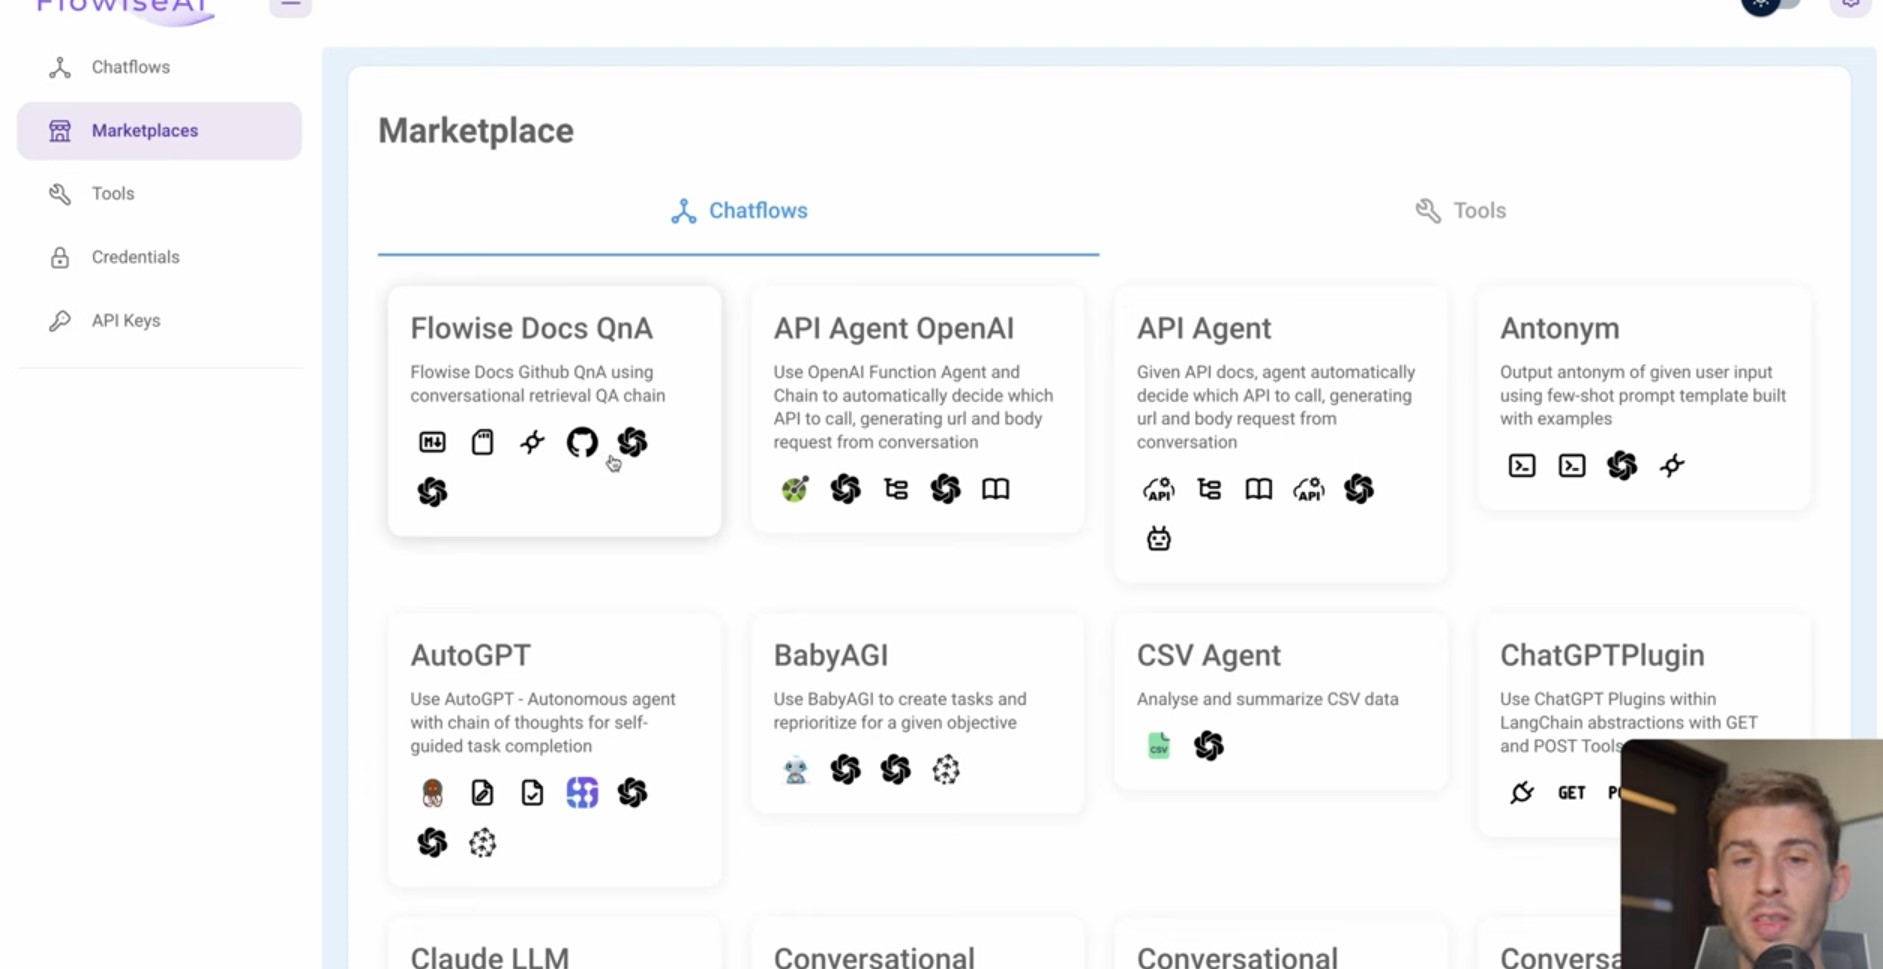
Task: Open the ChatGPTPlugin template title
Action: click(x=1602, y=655)
